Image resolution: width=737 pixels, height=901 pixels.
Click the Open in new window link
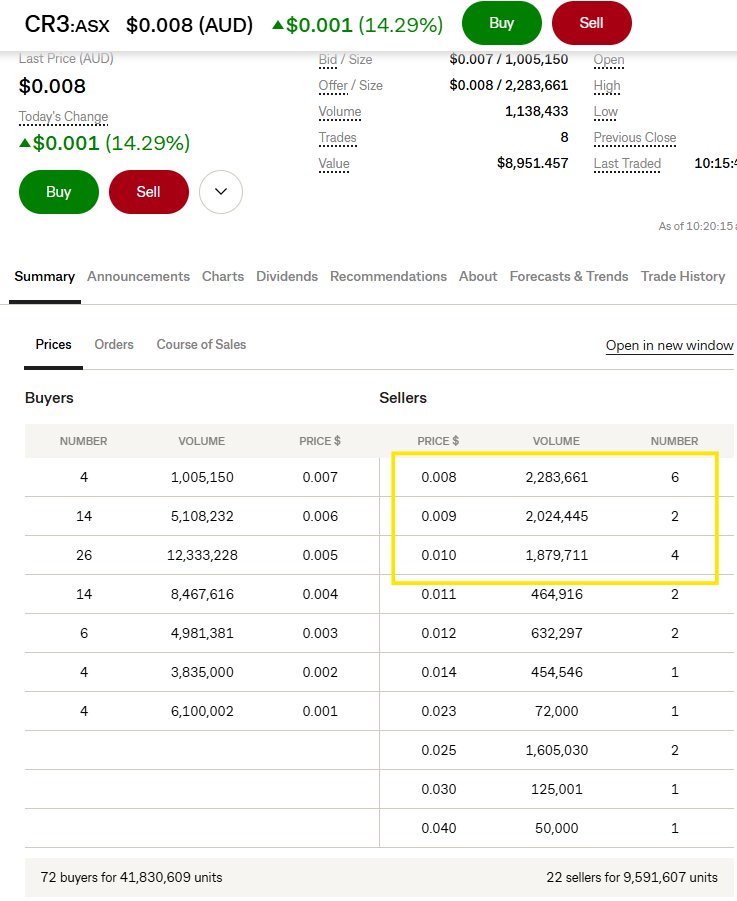[669, 345]
